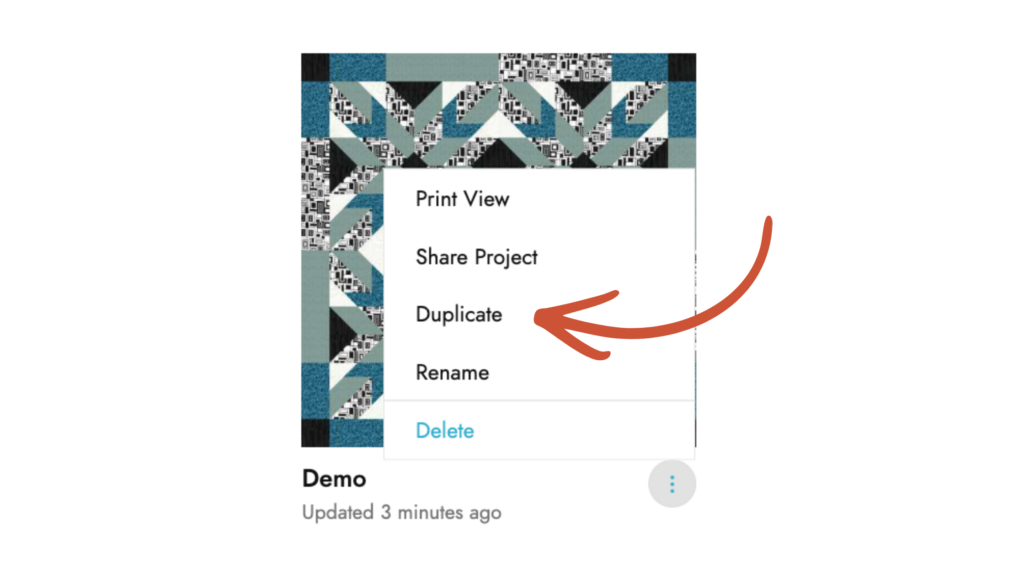
Task: Rename the Demo project from the menu
Action: 452,373
